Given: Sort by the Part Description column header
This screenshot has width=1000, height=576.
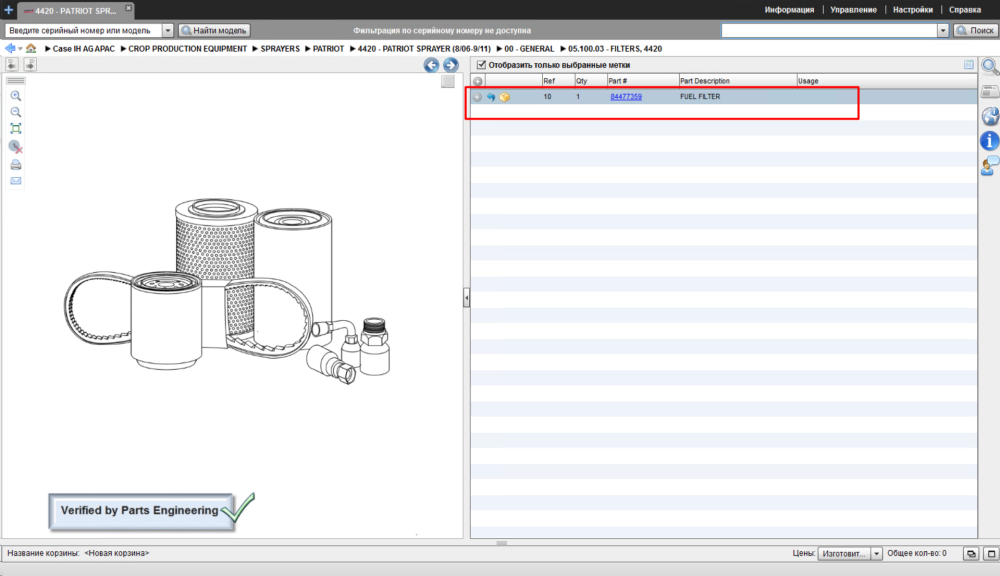Looking at the screenshot, I should coord(738,81).
